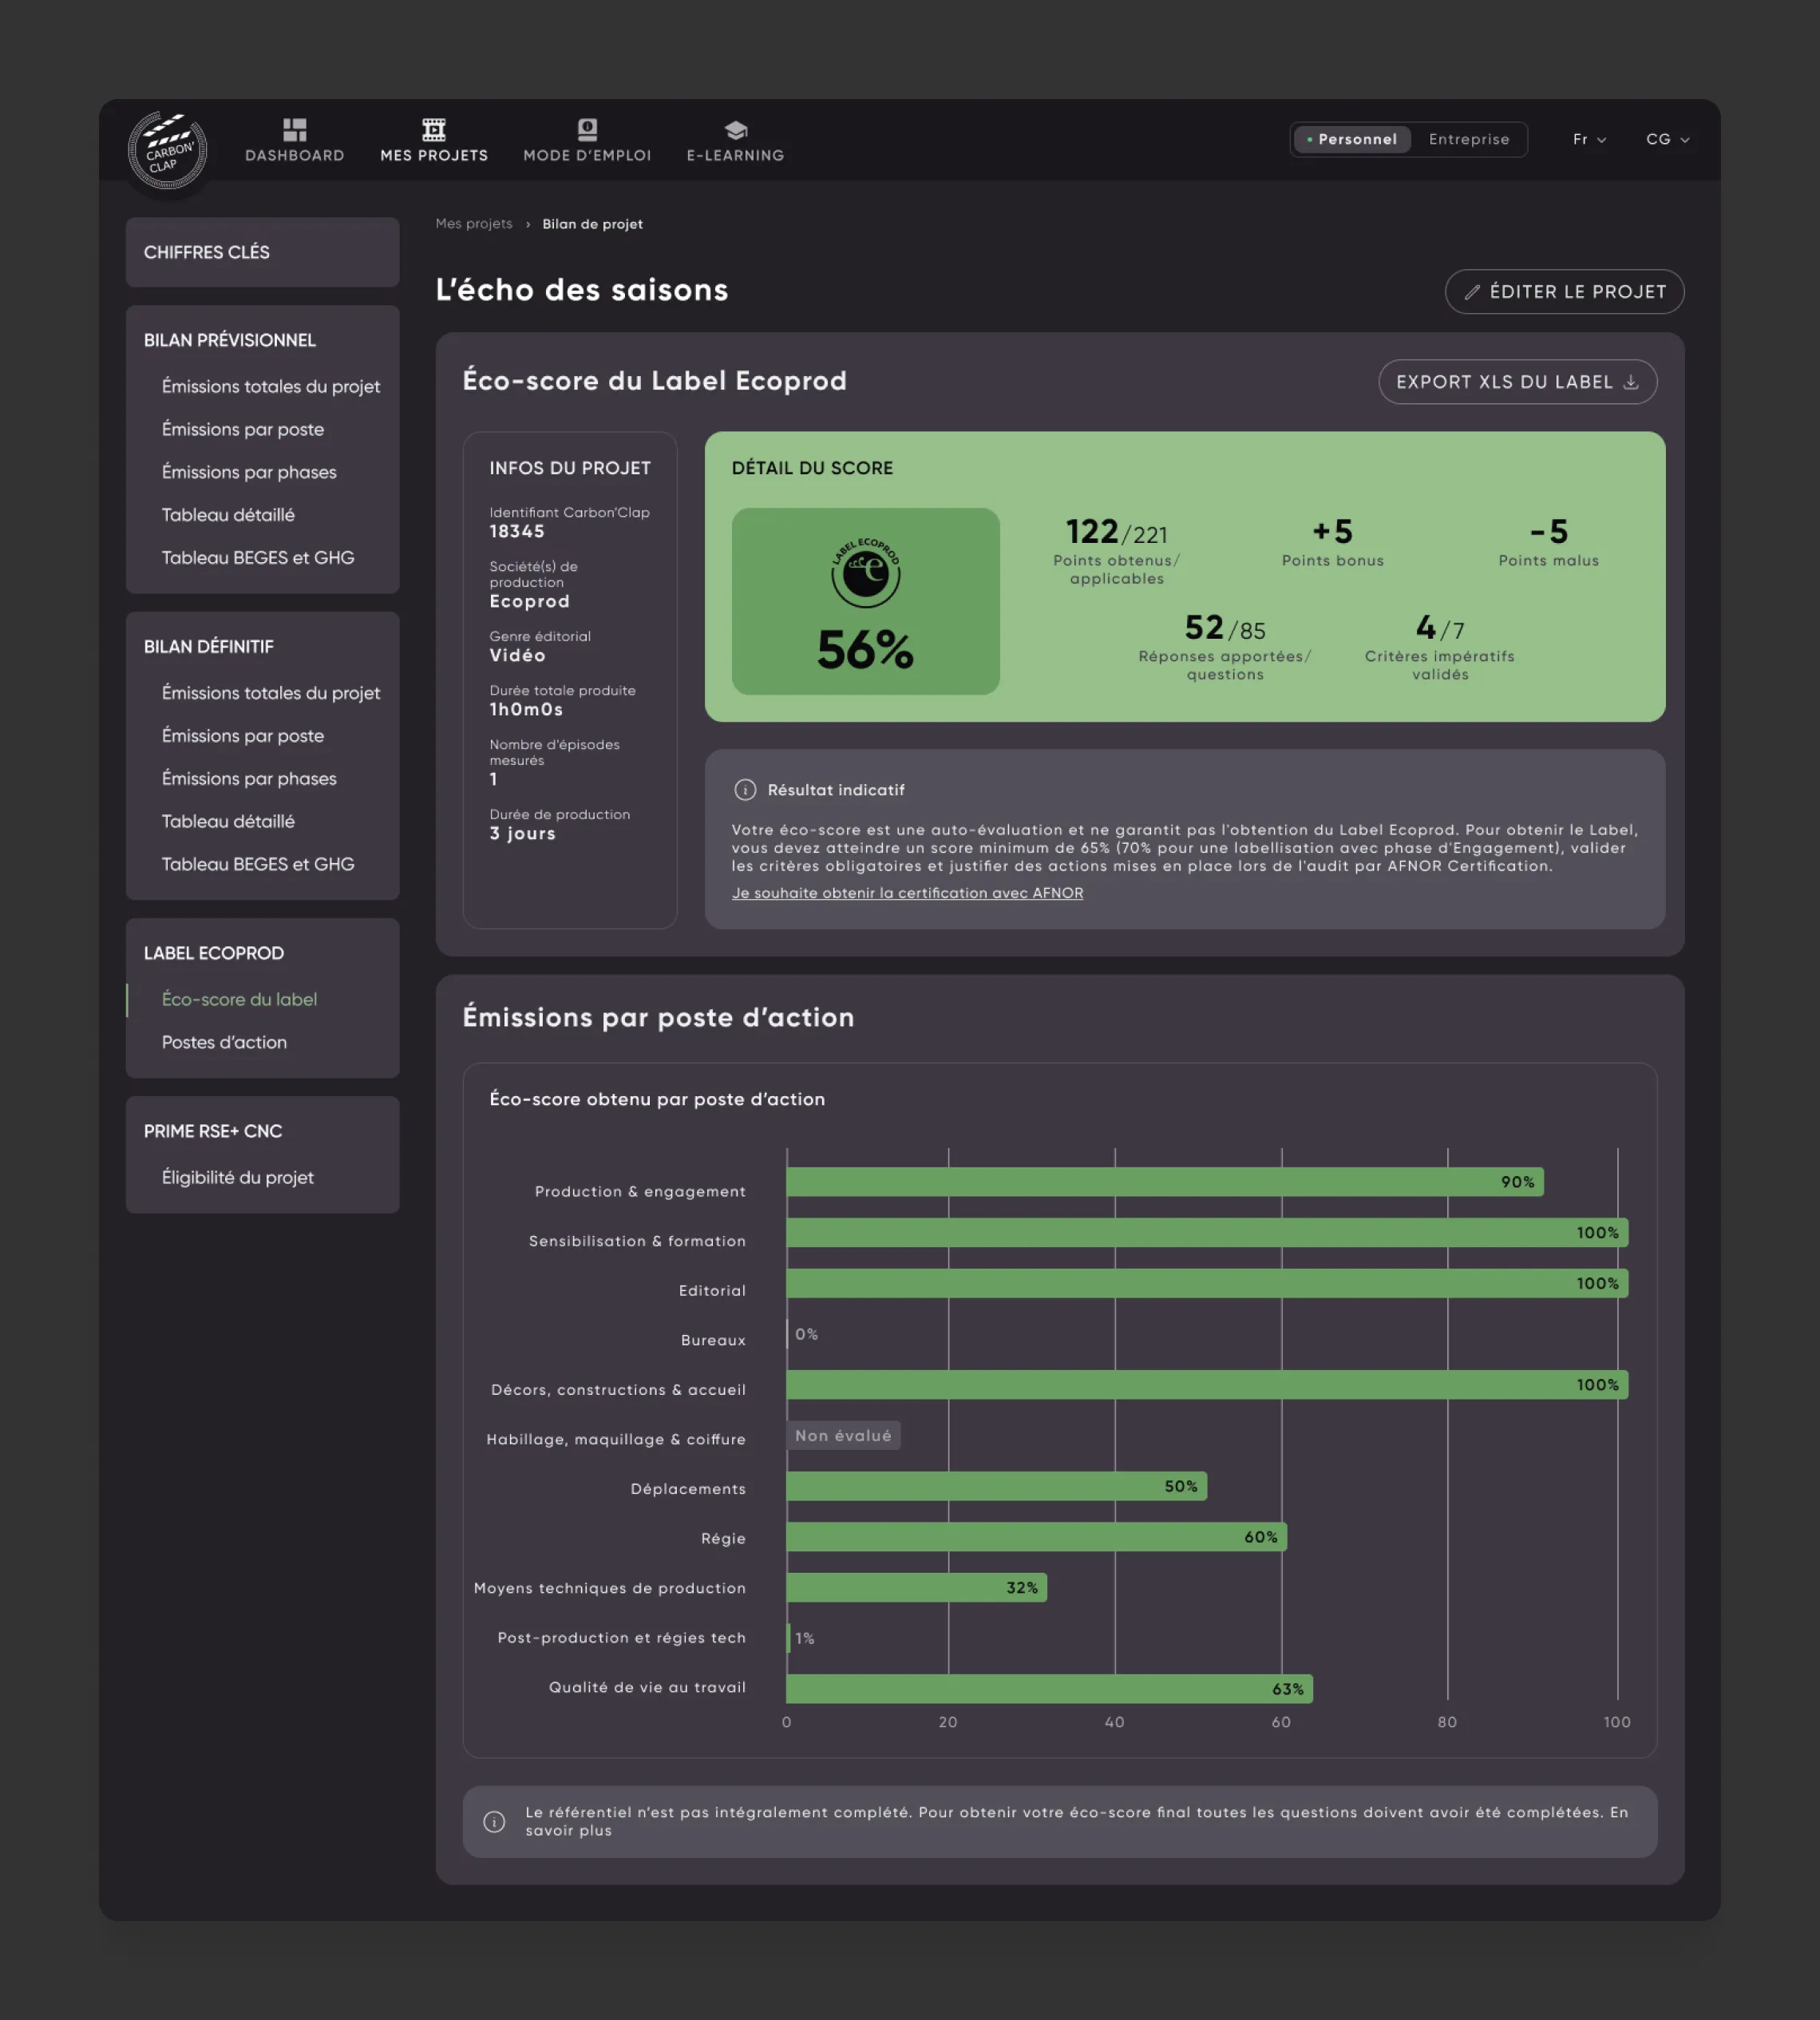Click Éditer le projet button

(x=1564, y=292)
